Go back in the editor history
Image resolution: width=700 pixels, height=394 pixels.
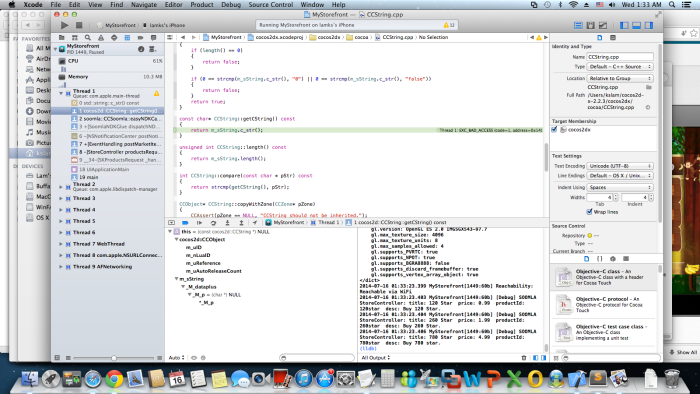pos(183,37)
